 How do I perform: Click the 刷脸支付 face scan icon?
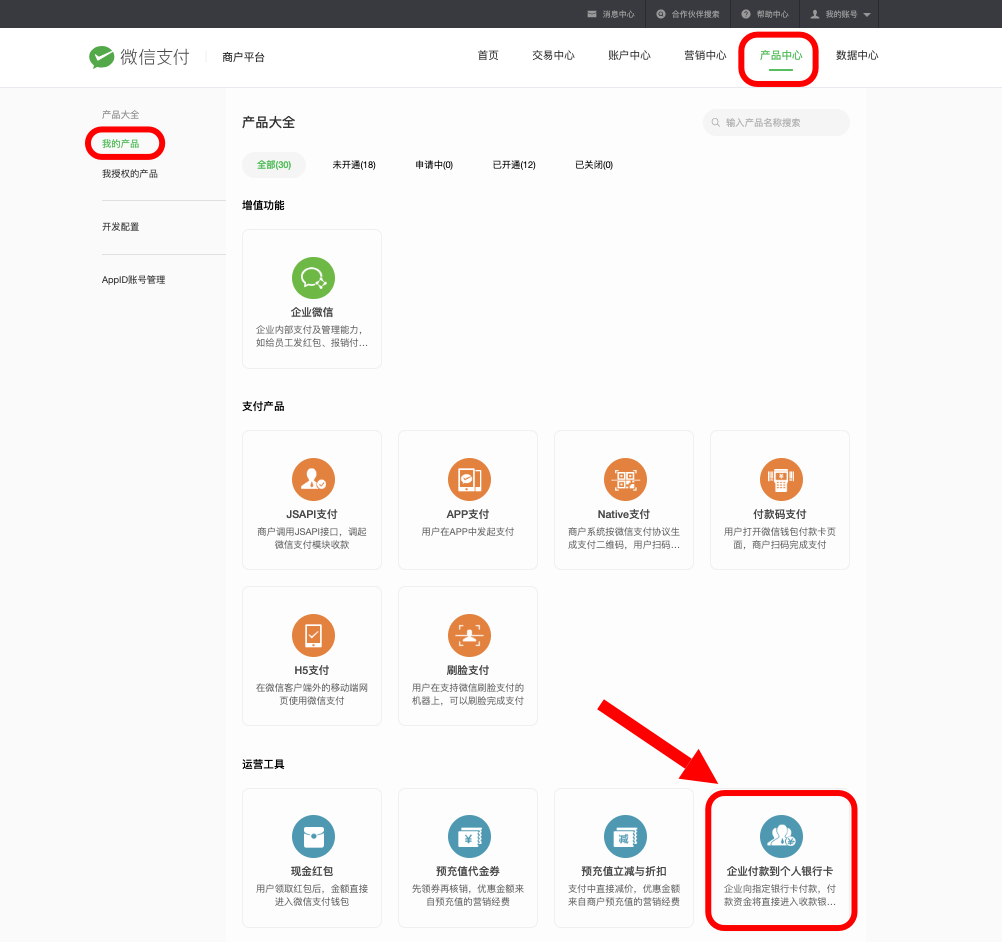click(468, 635)
